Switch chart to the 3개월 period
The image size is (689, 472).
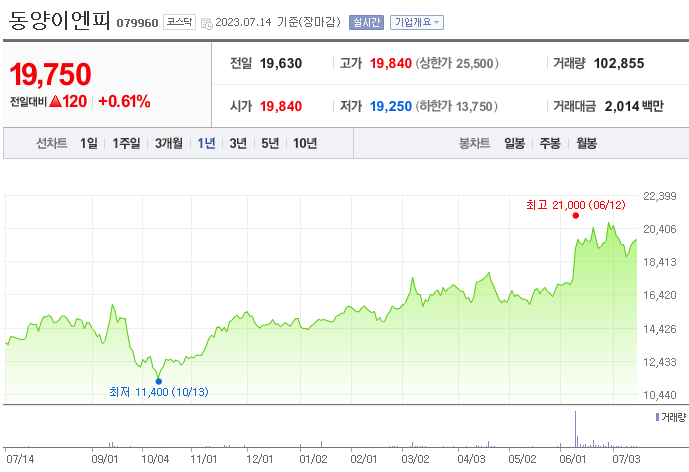[169, 143]
